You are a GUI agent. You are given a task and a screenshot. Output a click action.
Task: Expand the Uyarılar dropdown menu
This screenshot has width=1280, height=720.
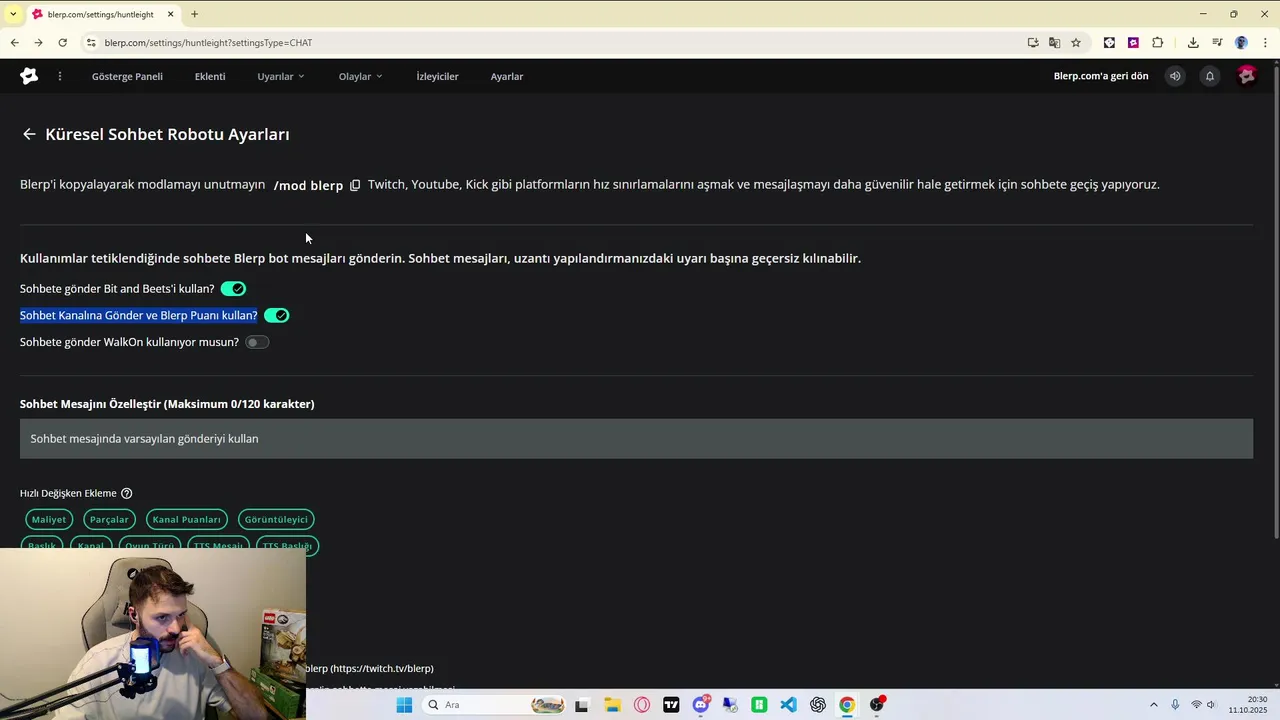coord(281,76)
